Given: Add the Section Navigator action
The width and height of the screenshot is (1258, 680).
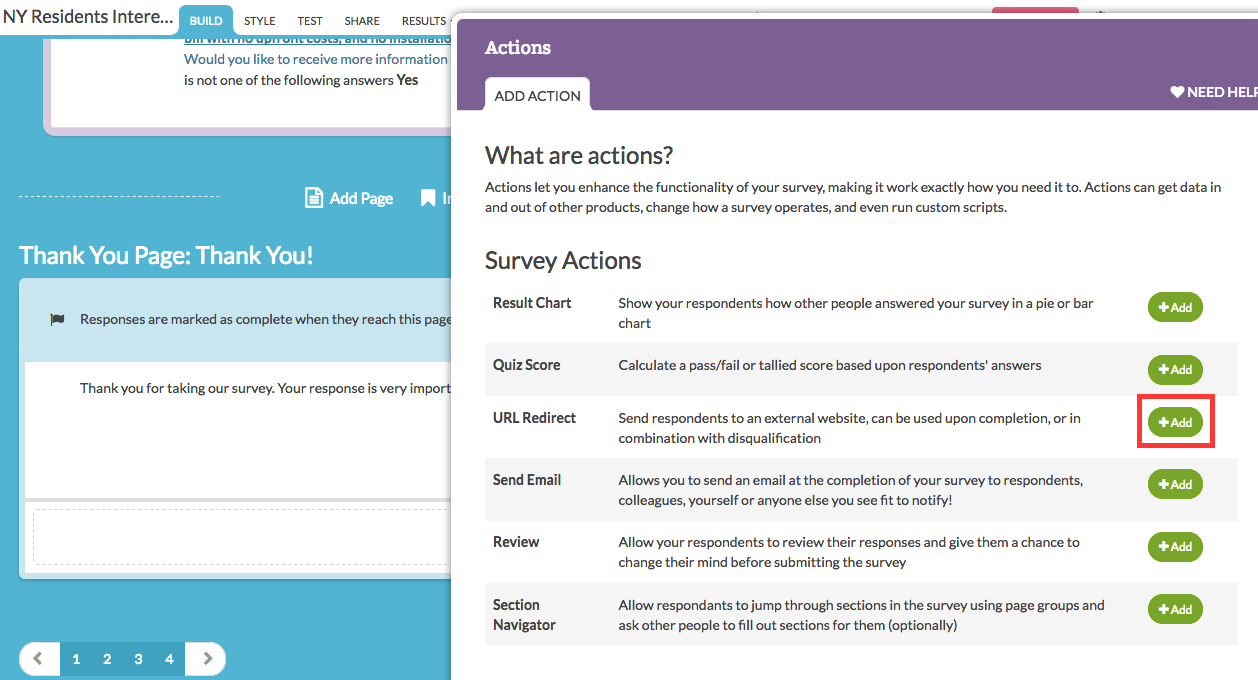Looking at the screenshot, I should [x=1175, y=610].
